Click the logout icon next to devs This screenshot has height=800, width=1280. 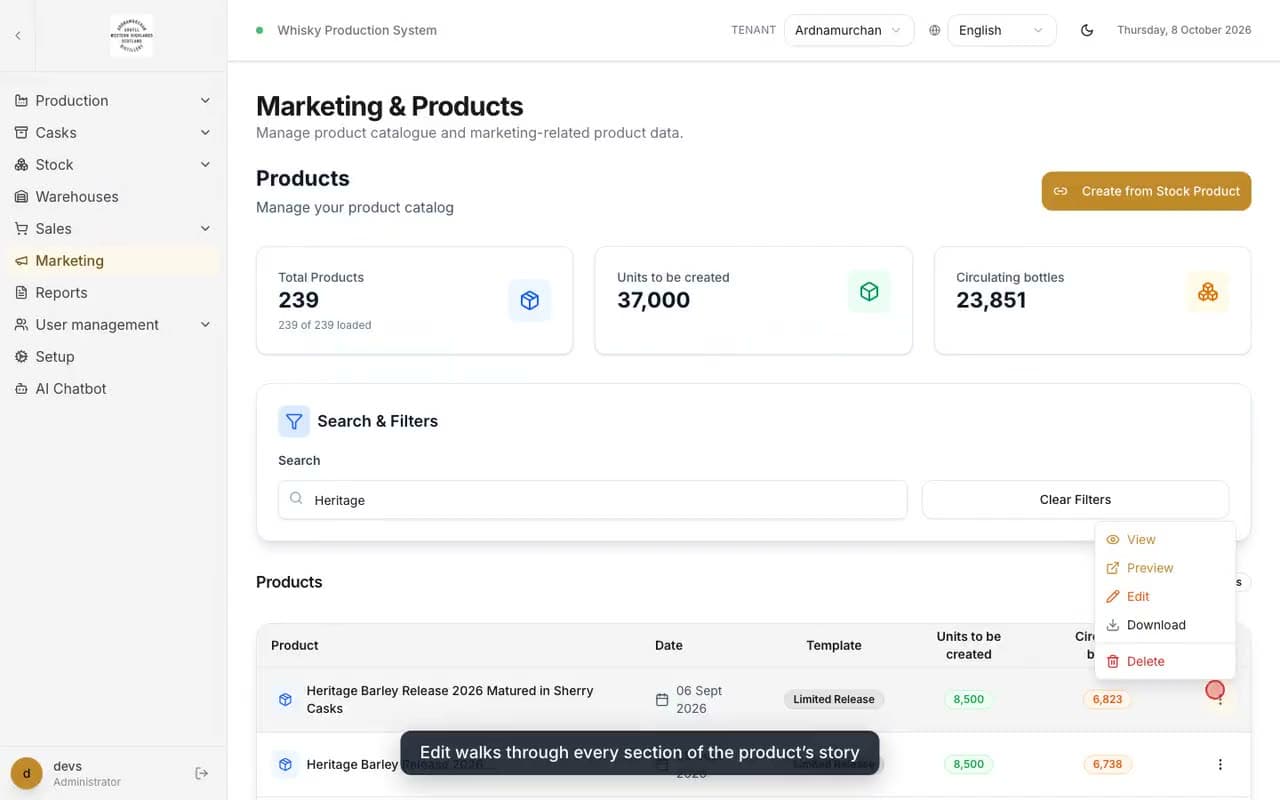pos(201,773)
